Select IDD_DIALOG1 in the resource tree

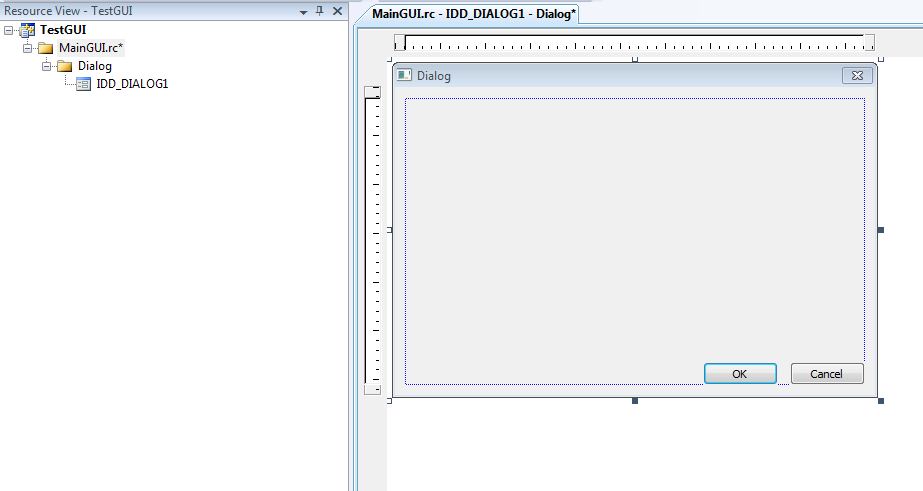coord(132,84)
